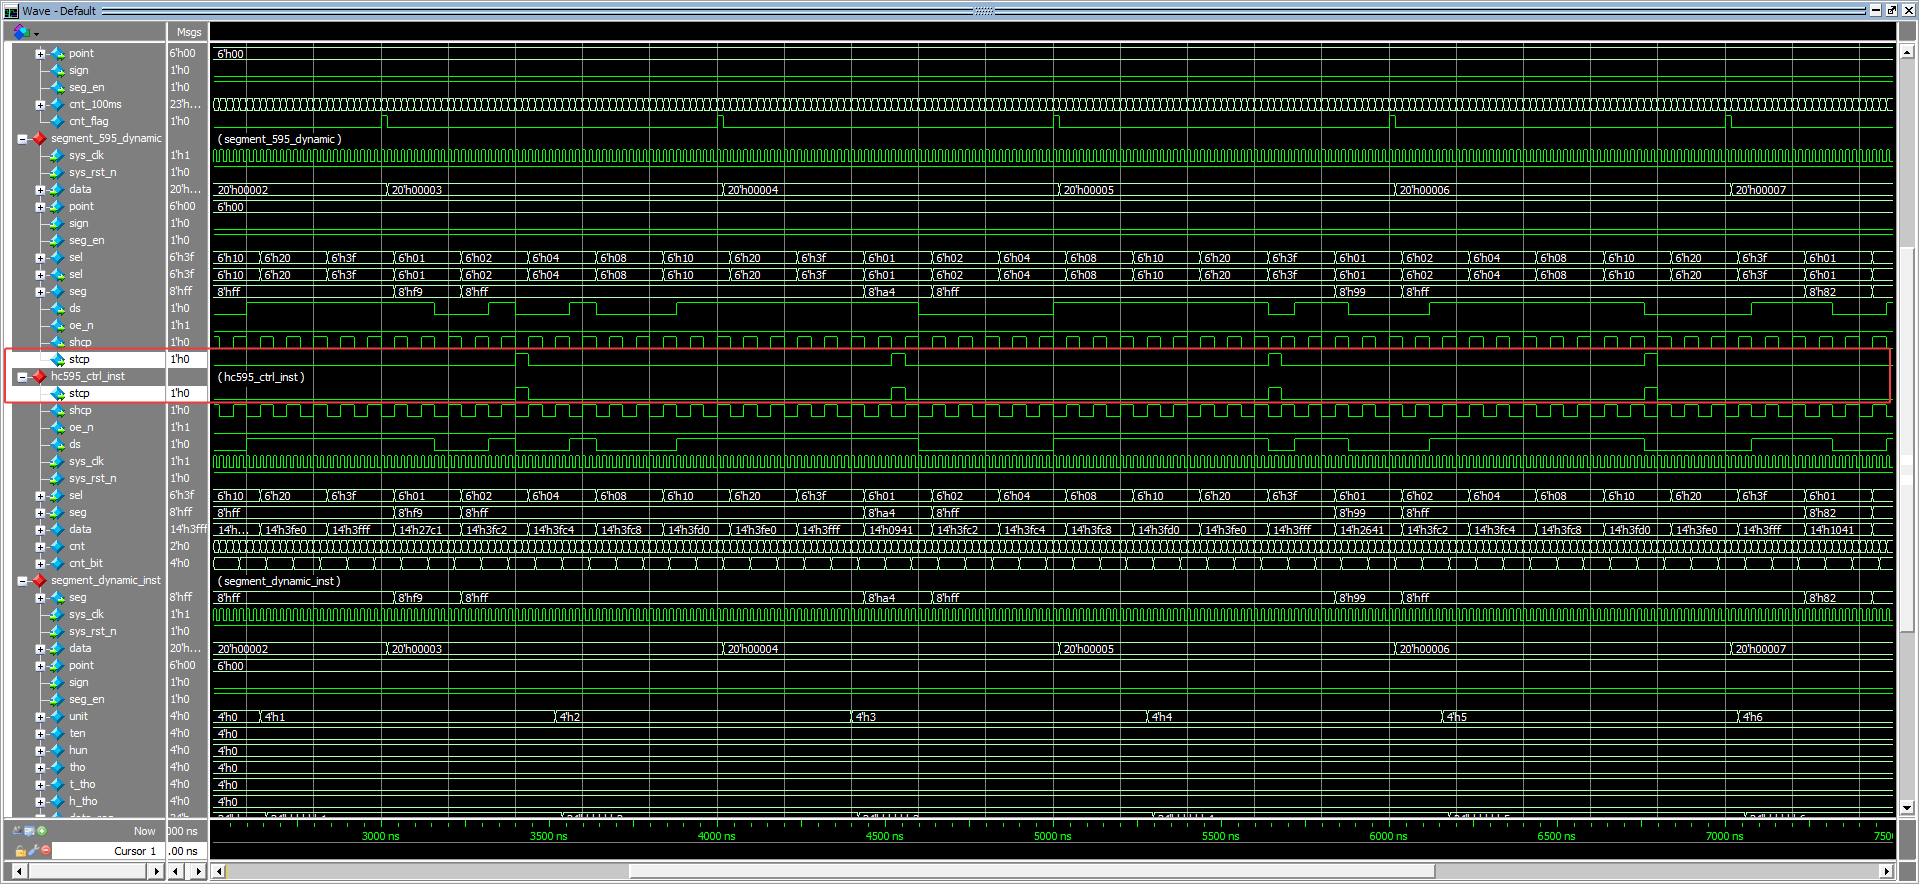Expand the cnt_bit bus signal
The width and height of the screenshot is (1920, 885).
pos(40,564)
